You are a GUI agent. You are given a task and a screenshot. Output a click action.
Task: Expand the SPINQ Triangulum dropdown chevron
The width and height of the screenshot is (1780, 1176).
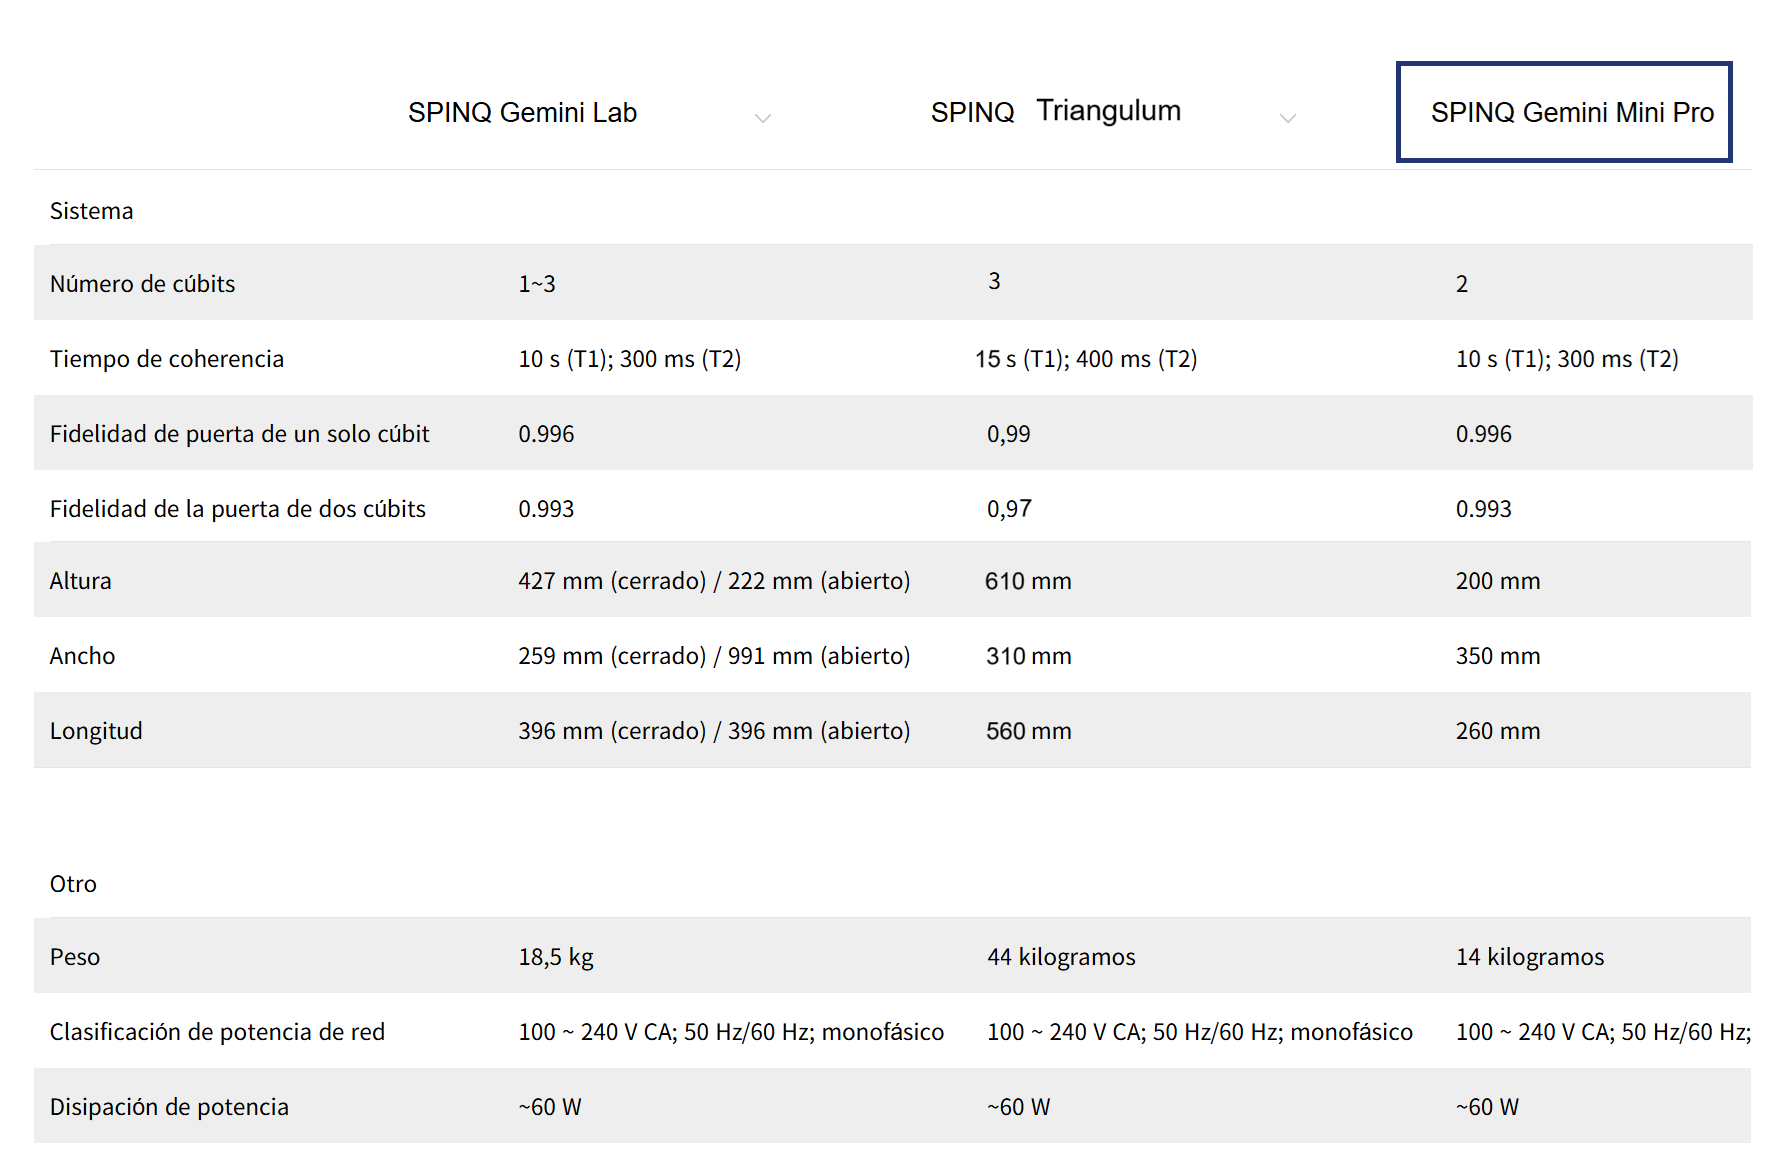pos(1288,118)
